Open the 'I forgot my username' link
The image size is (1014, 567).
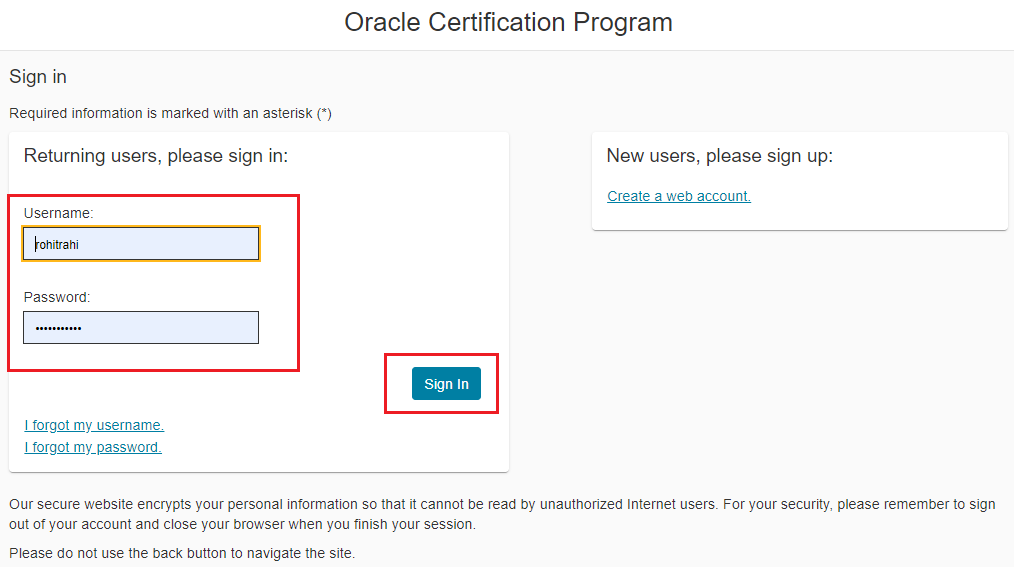(94, 425)
